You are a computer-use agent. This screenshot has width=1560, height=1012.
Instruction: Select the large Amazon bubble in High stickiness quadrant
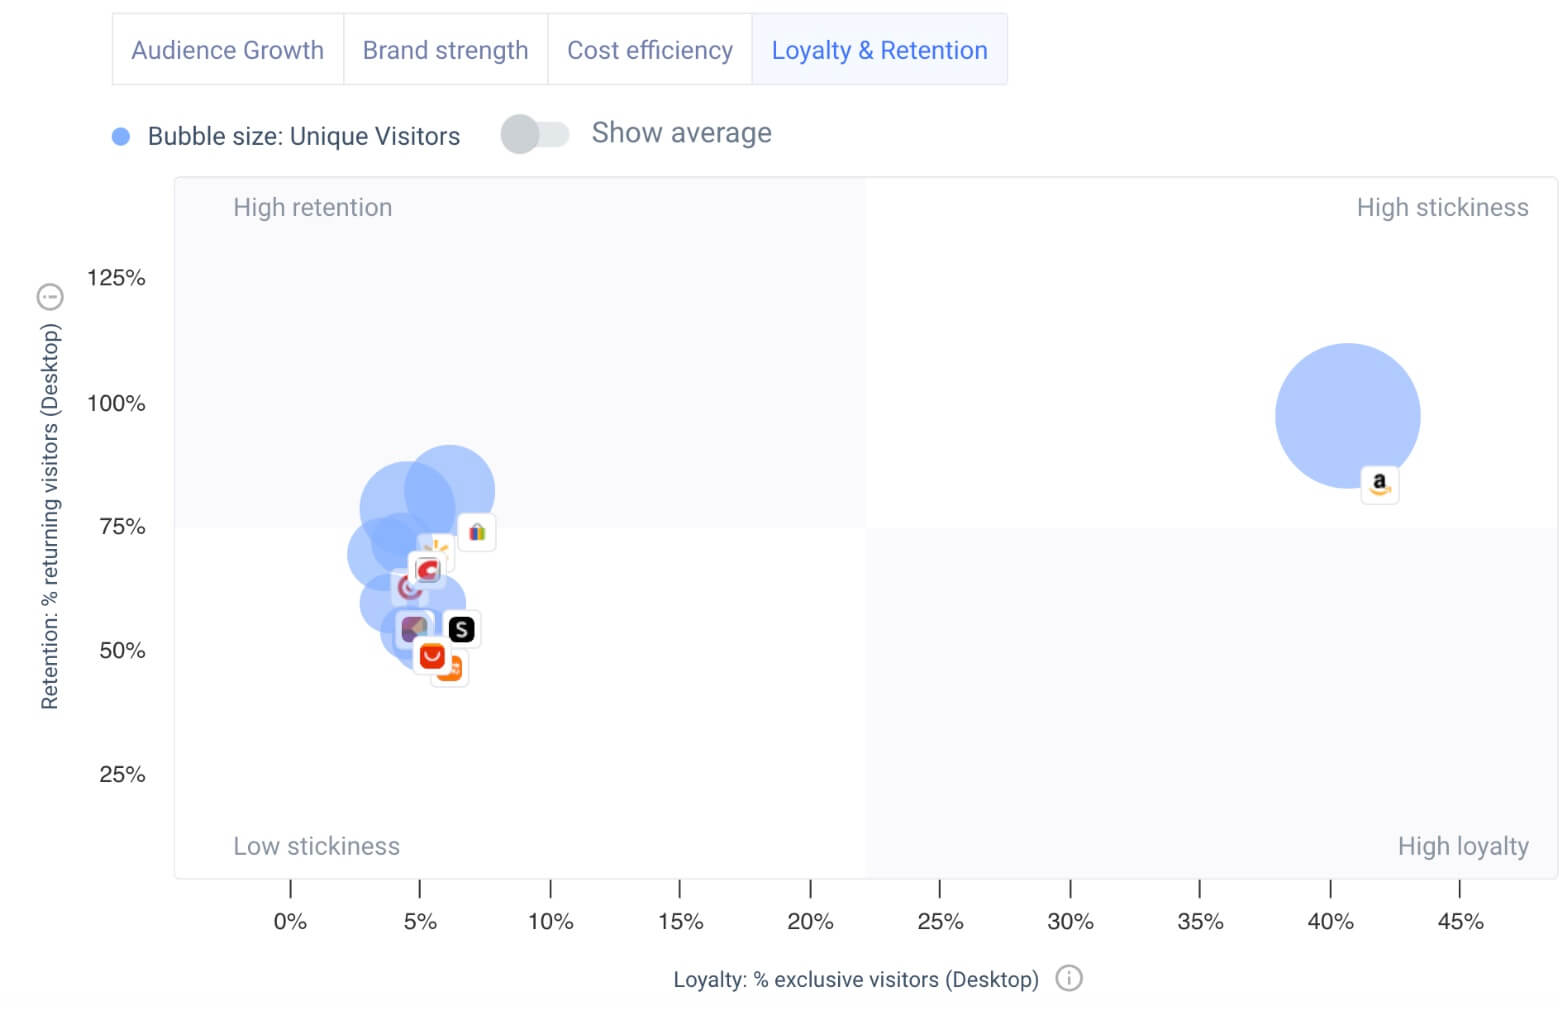coord(1347,415)
